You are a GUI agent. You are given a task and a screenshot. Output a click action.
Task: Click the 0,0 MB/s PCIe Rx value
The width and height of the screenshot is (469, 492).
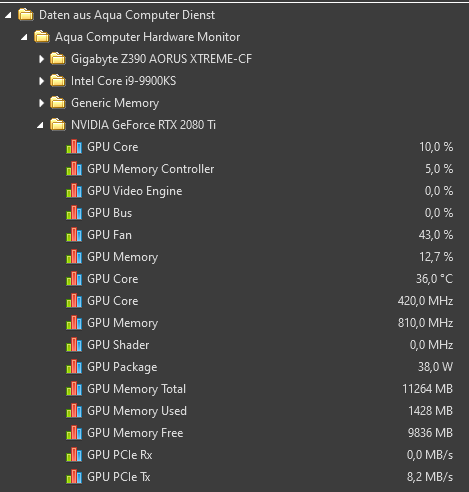(x=430, y=455)
